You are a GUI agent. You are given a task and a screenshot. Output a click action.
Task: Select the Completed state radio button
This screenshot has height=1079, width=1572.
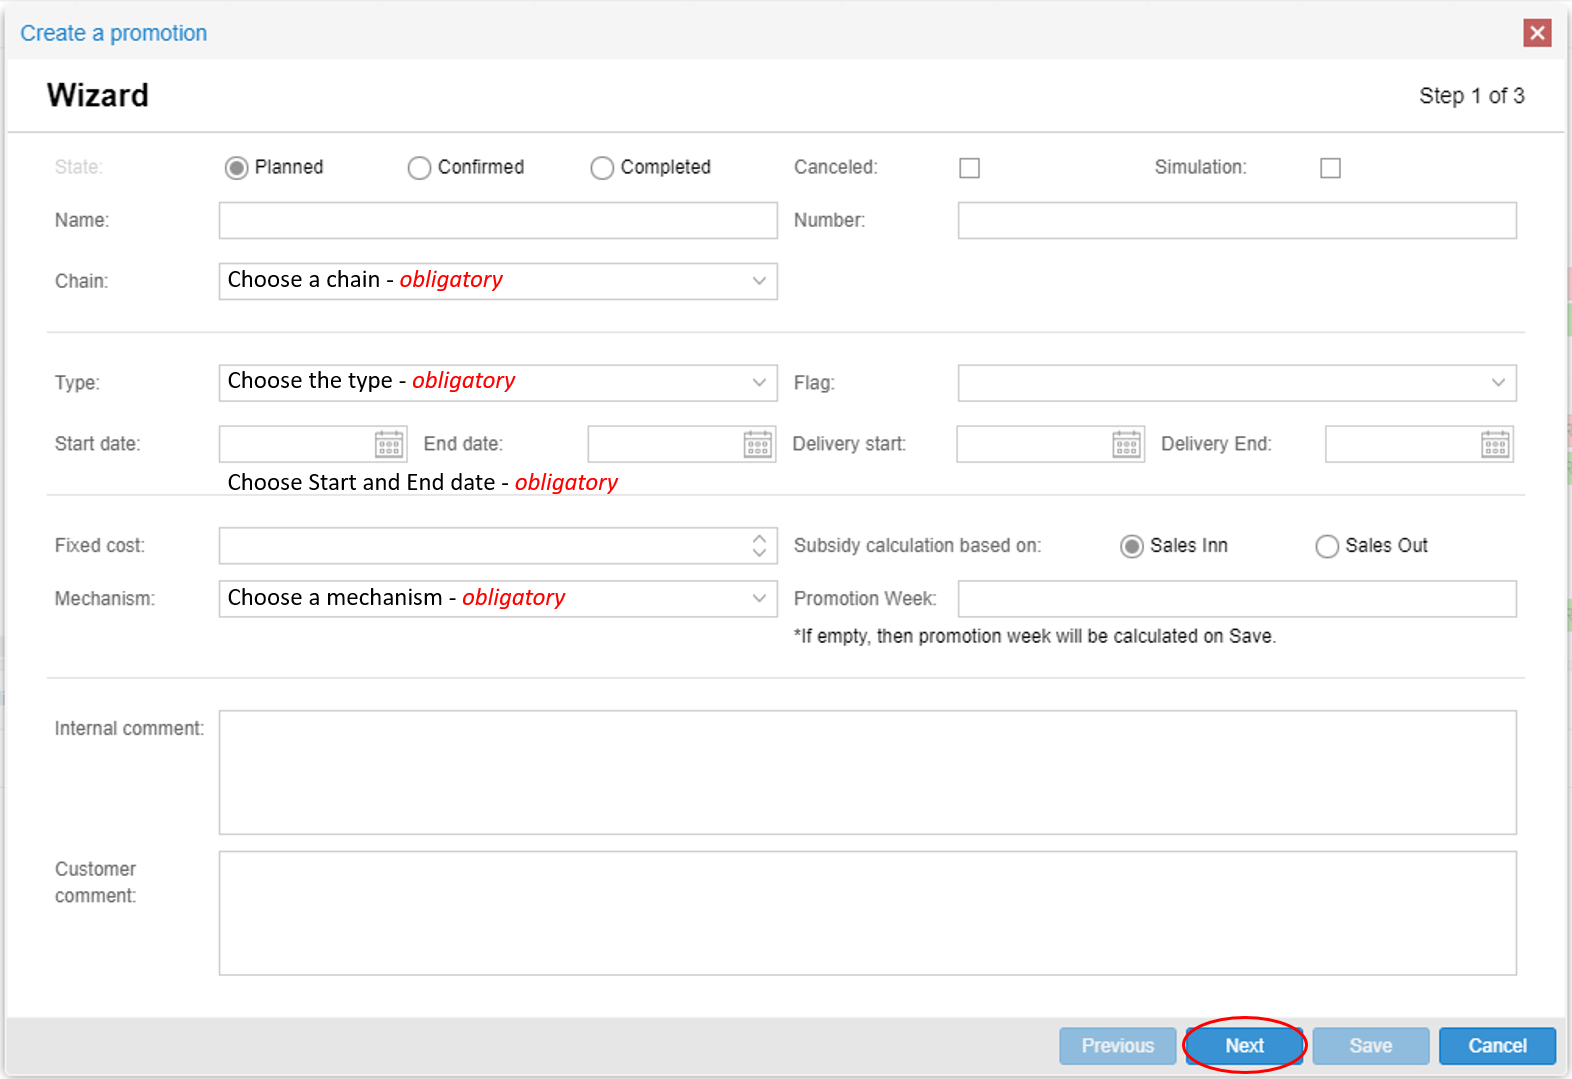coord(602,168)
